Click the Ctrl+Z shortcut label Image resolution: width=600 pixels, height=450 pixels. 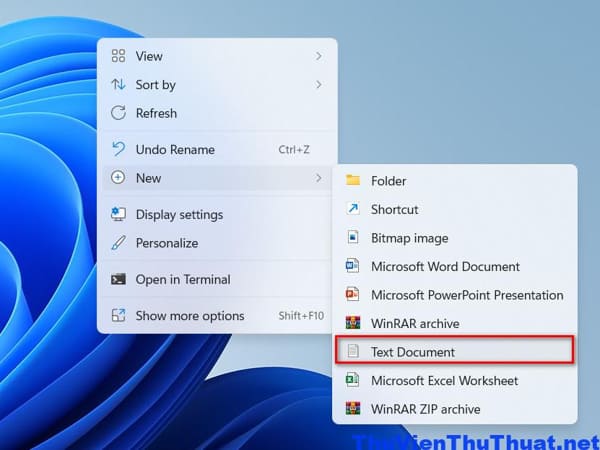294,149
